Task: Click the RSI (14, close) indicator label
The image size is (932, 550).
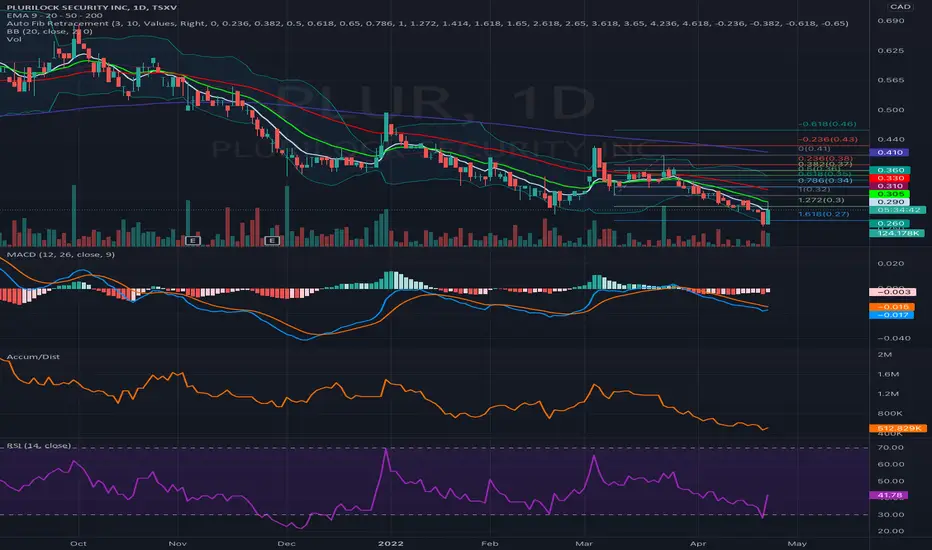Action: (39, 445)
